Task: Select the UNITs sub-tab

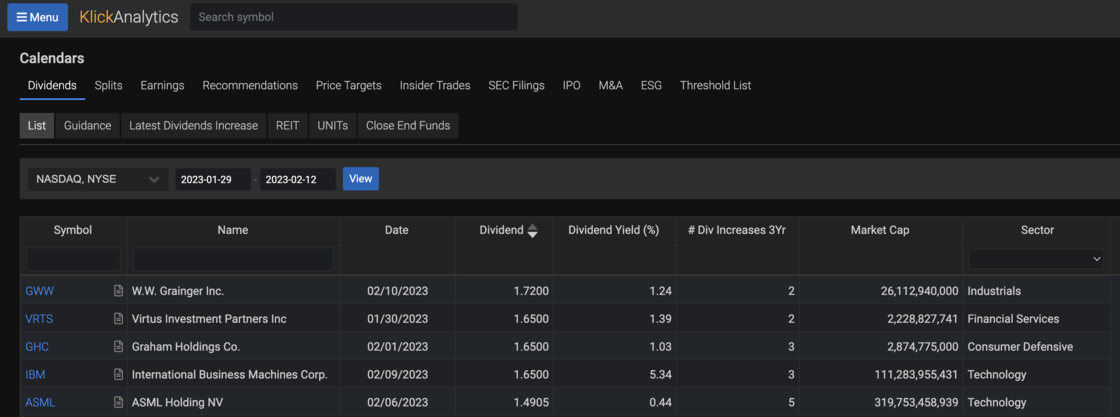Action: coord(333,126)
